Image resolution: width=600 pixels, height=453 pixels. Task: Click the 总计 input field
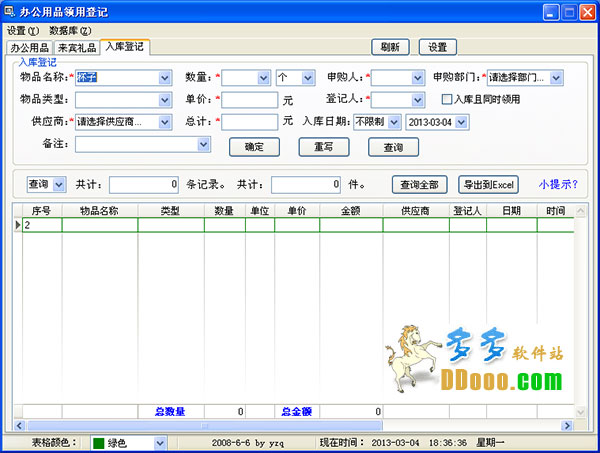[x=249, y=122]
